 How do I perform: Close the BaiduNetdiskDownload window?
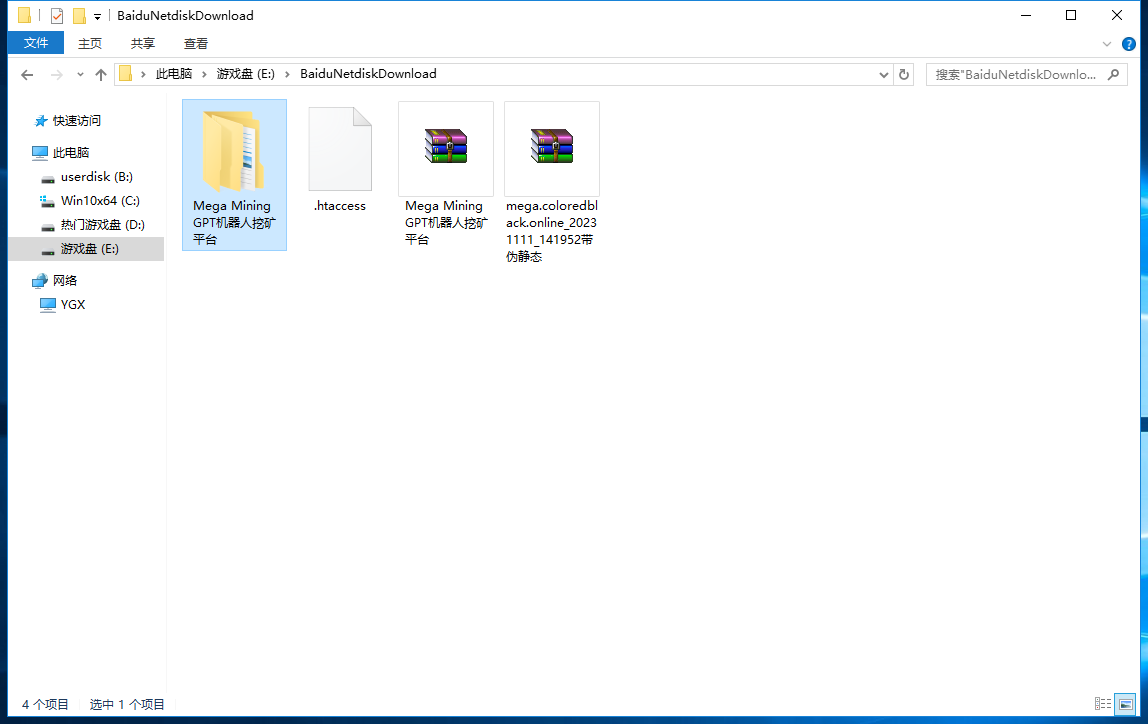(1117, 15)
